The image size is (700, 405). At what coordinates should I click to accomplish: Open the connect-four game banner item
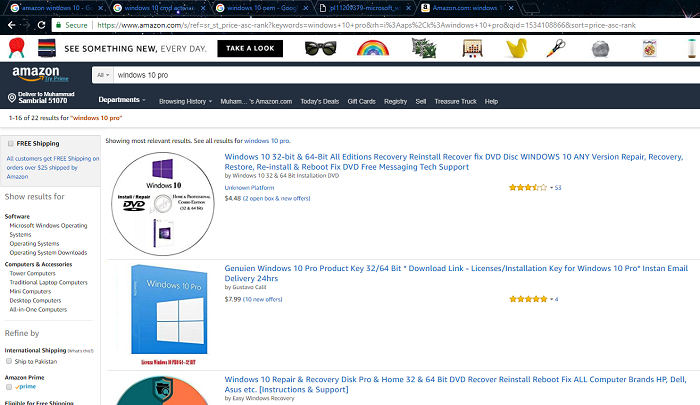point(472,48)
